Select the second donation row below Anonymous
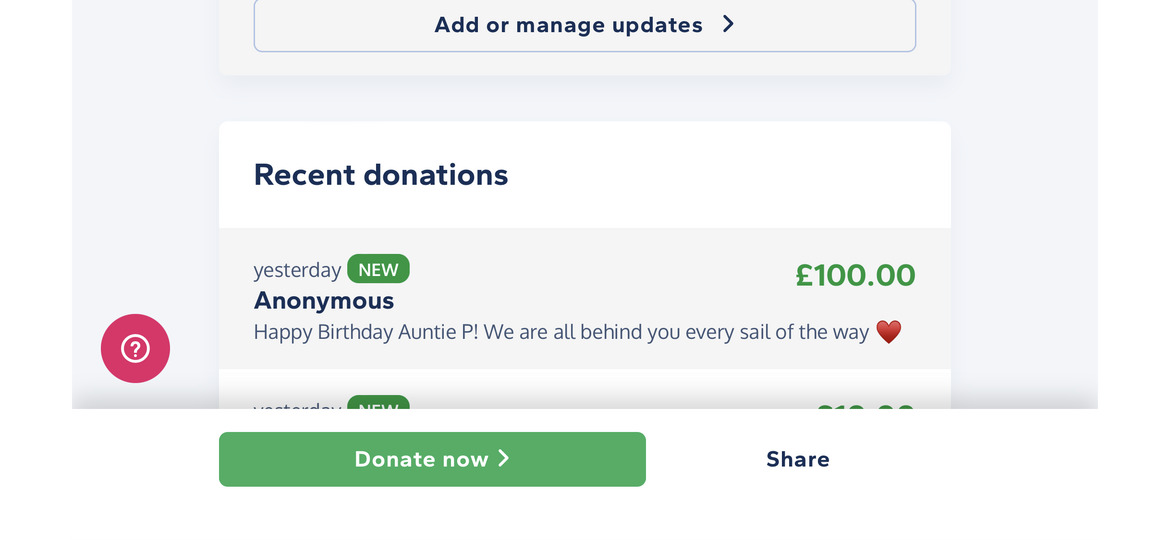 coord(585,389)
